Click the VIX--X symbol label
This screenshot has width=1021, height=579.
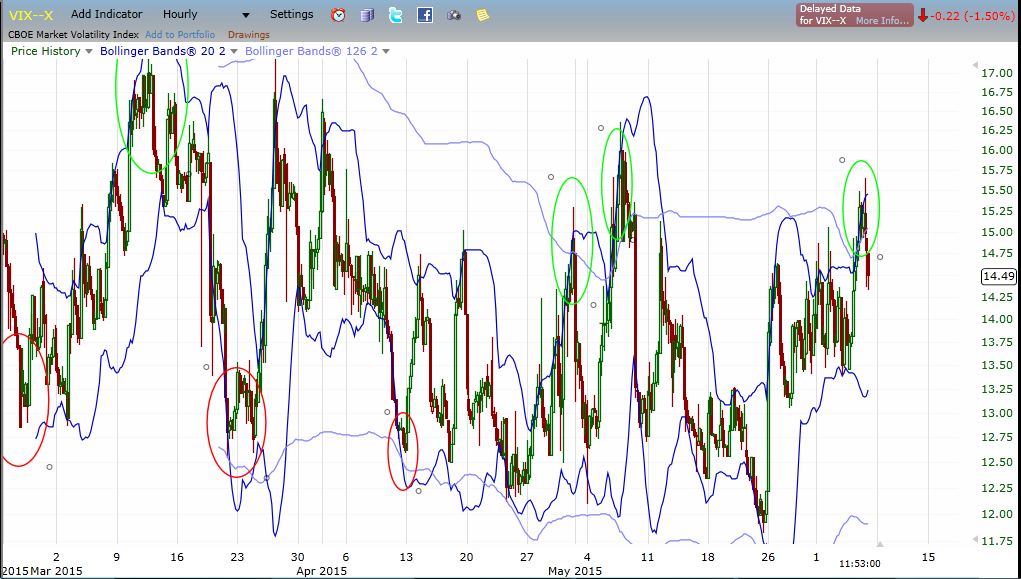(x=31, y=15)
